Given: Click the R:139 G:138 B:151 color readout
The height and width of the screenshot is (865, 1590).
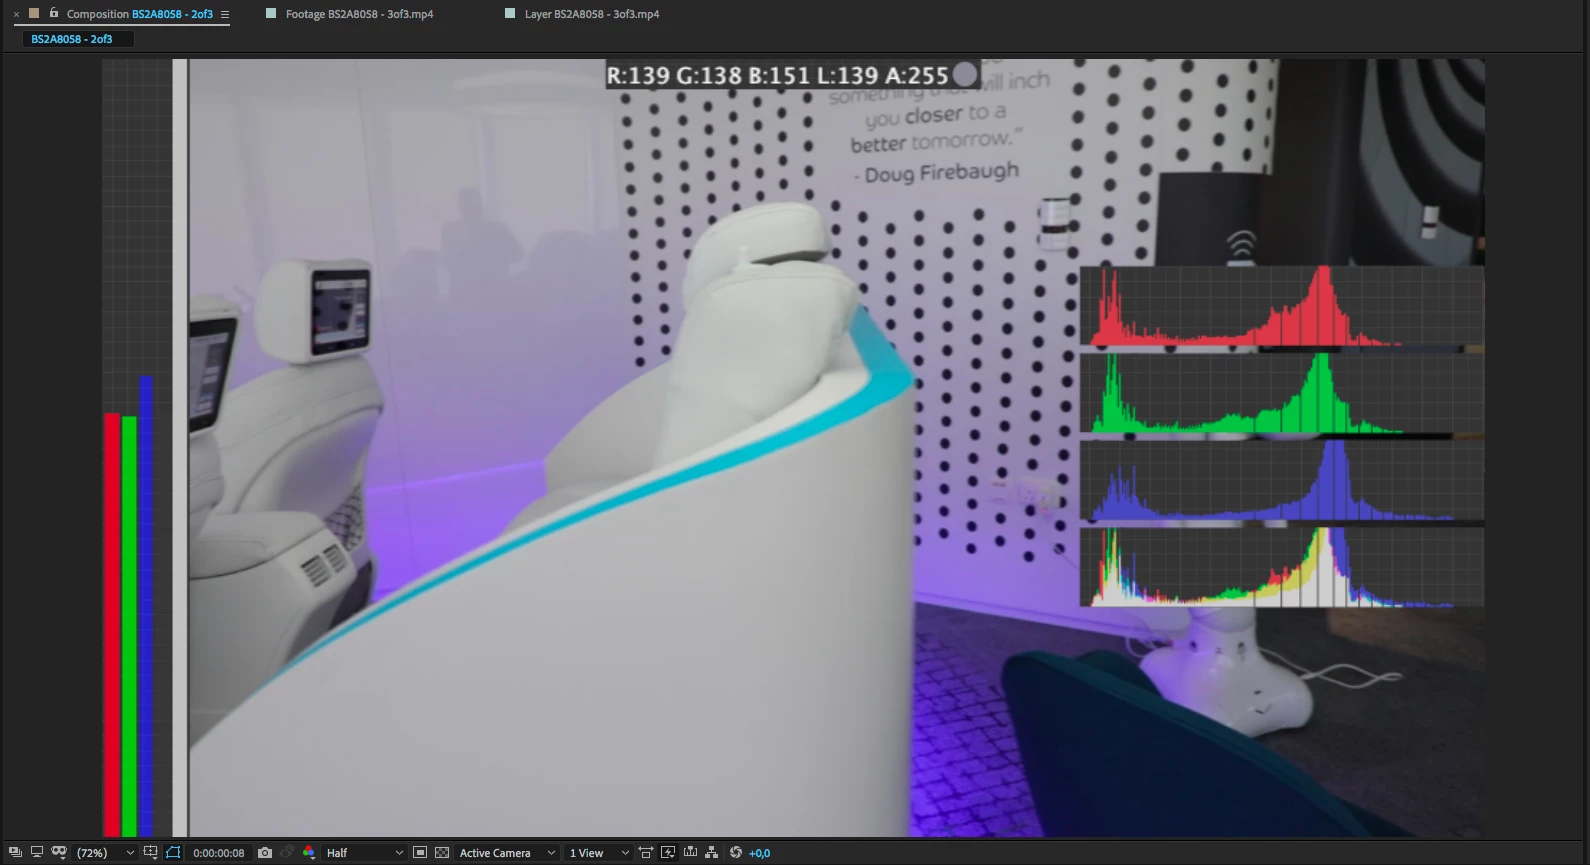Looking at the screenshot, I should tap(777, 76).
